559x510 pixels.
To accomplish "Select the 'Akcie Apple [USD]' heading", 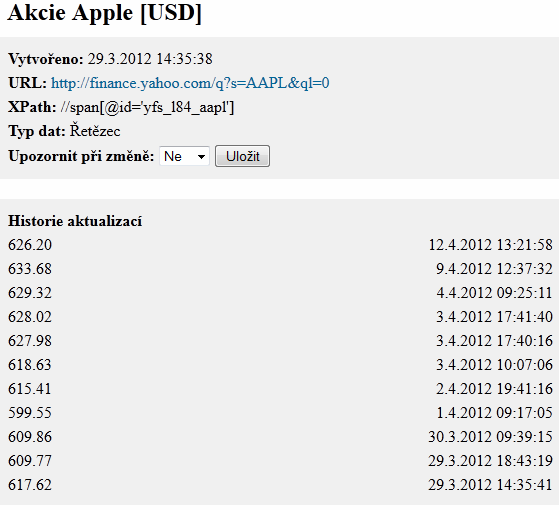I will [x=104, y=13].
